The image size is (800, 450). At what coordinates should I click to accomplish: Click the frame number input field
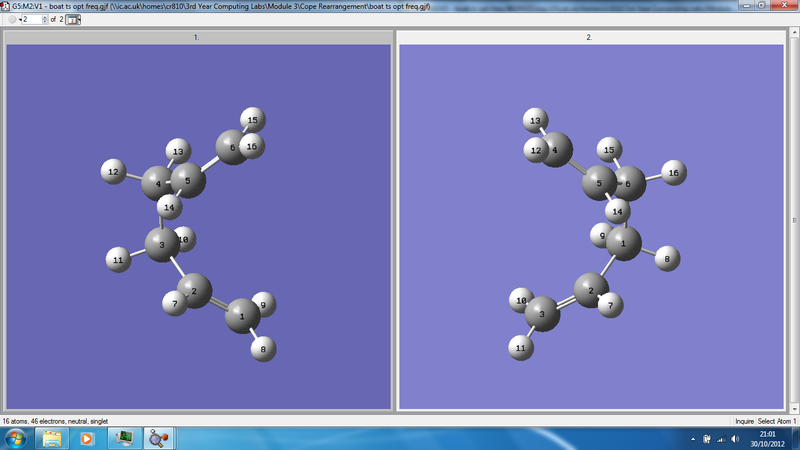click(30, 19)
